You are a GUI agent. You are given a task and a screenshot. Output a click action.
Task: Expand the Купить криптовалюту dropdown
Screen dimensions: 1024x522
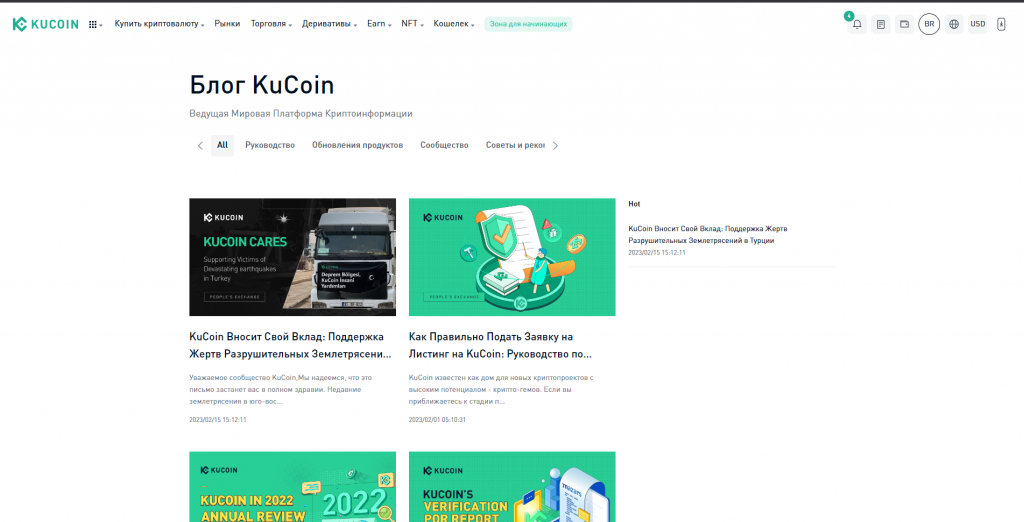coord(159,24)
